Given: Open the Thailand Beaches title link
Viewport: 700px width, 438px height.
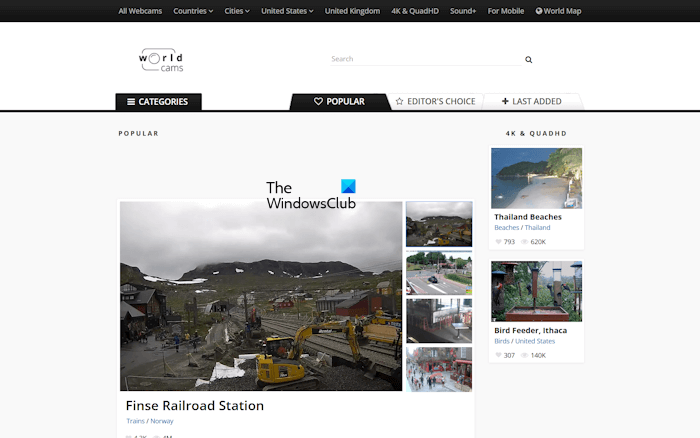Looking at the screenshot, I should [x=528, y=217].
